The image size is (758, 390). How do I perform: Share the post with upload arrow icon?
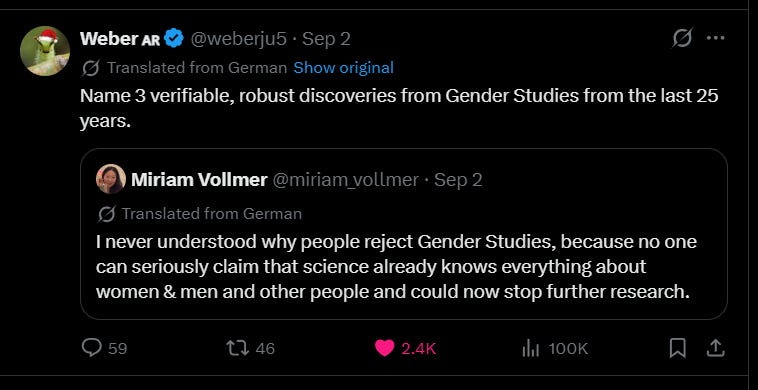[x=716, y=348]
